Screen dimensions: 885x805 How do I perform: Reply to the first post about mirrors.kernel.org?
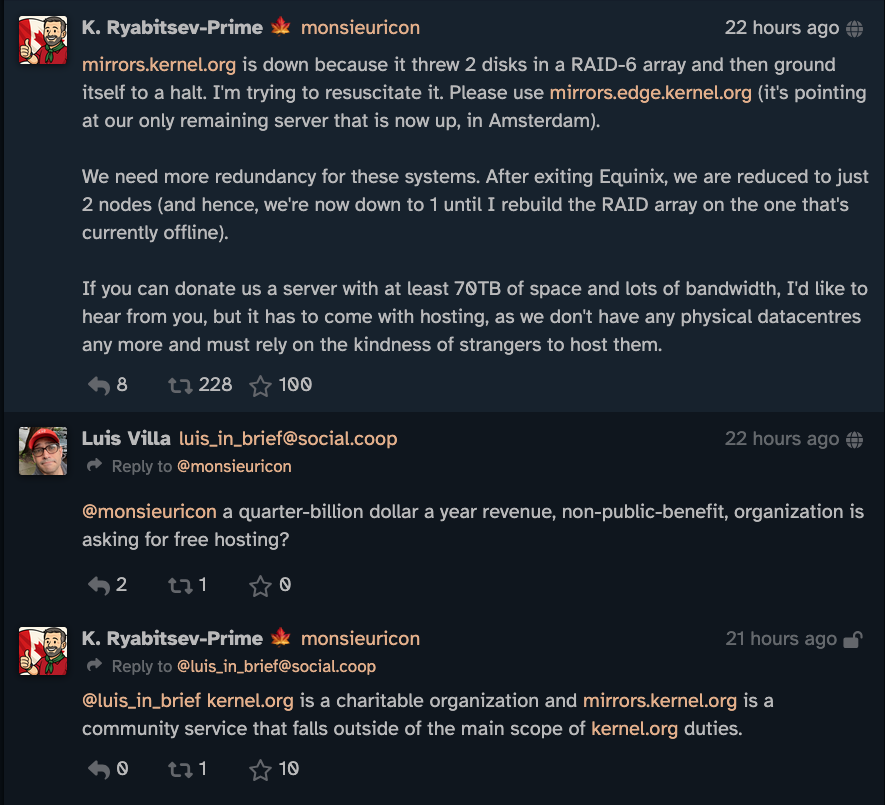click(99, 385)
